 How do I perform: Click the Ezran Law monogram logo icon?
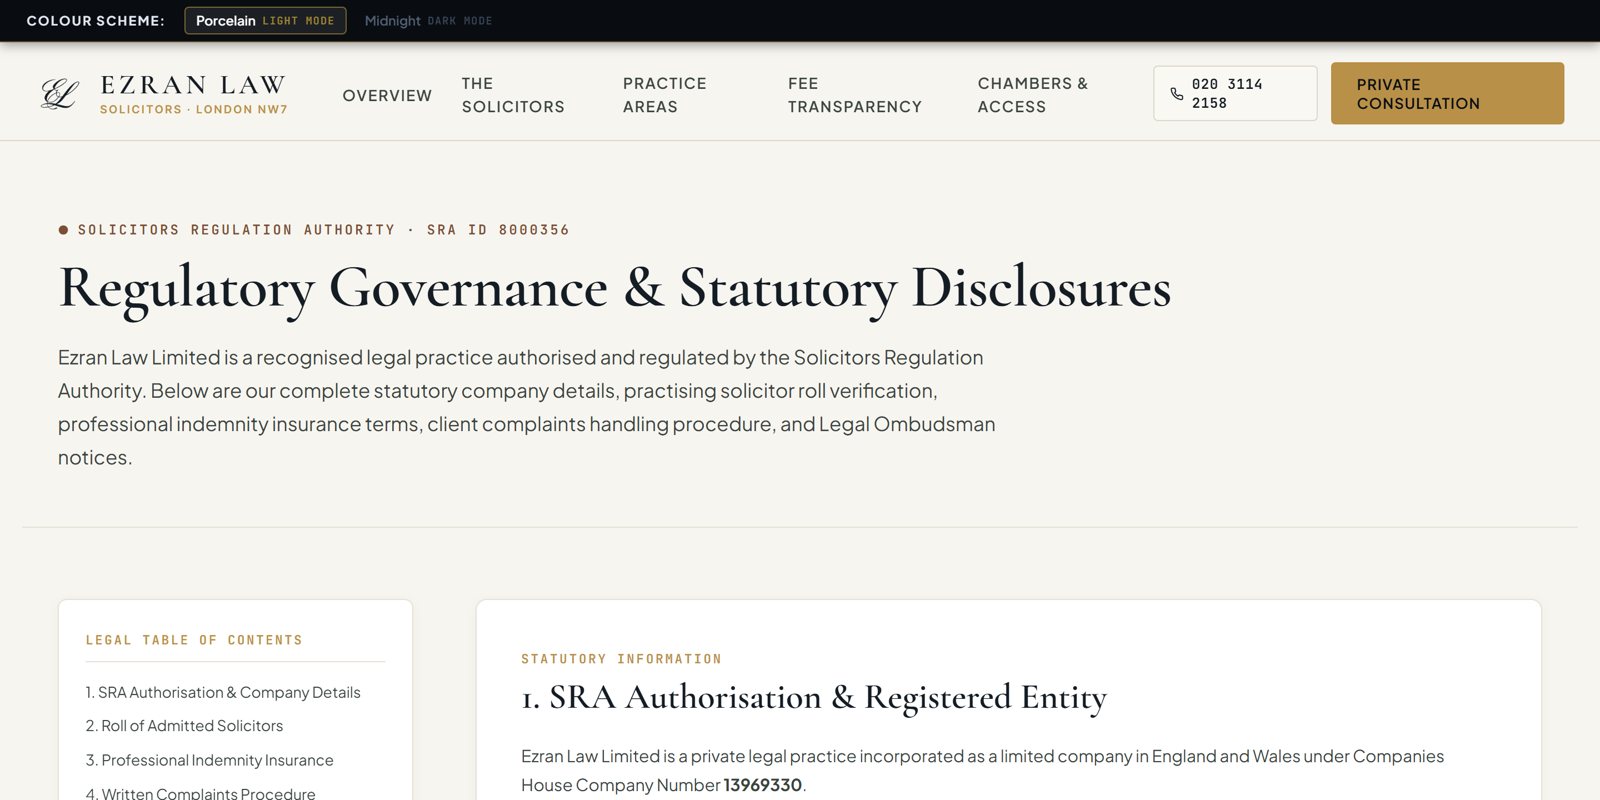(x=60, y=94)
